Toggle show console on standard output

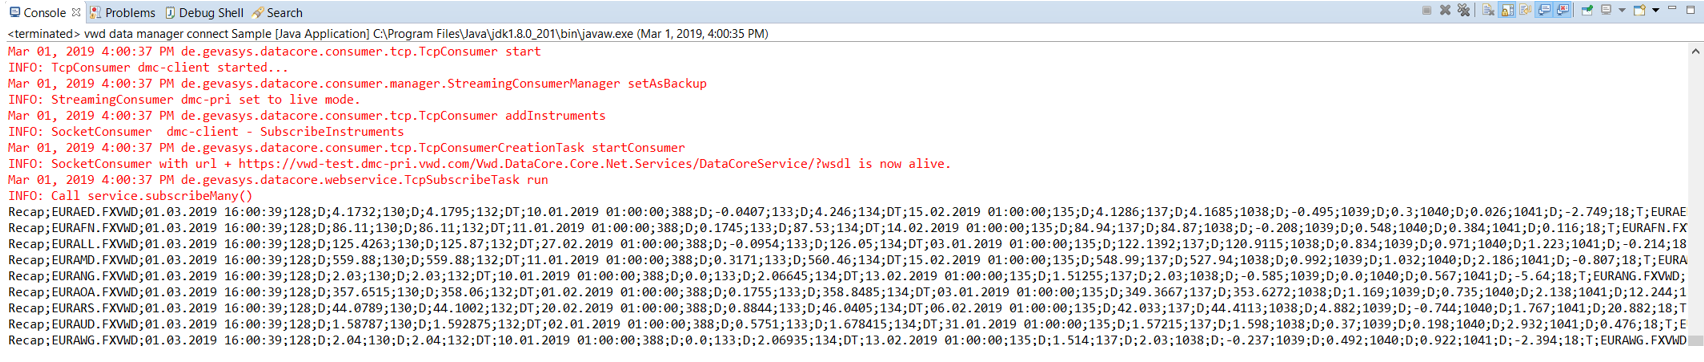point(1544,10)
